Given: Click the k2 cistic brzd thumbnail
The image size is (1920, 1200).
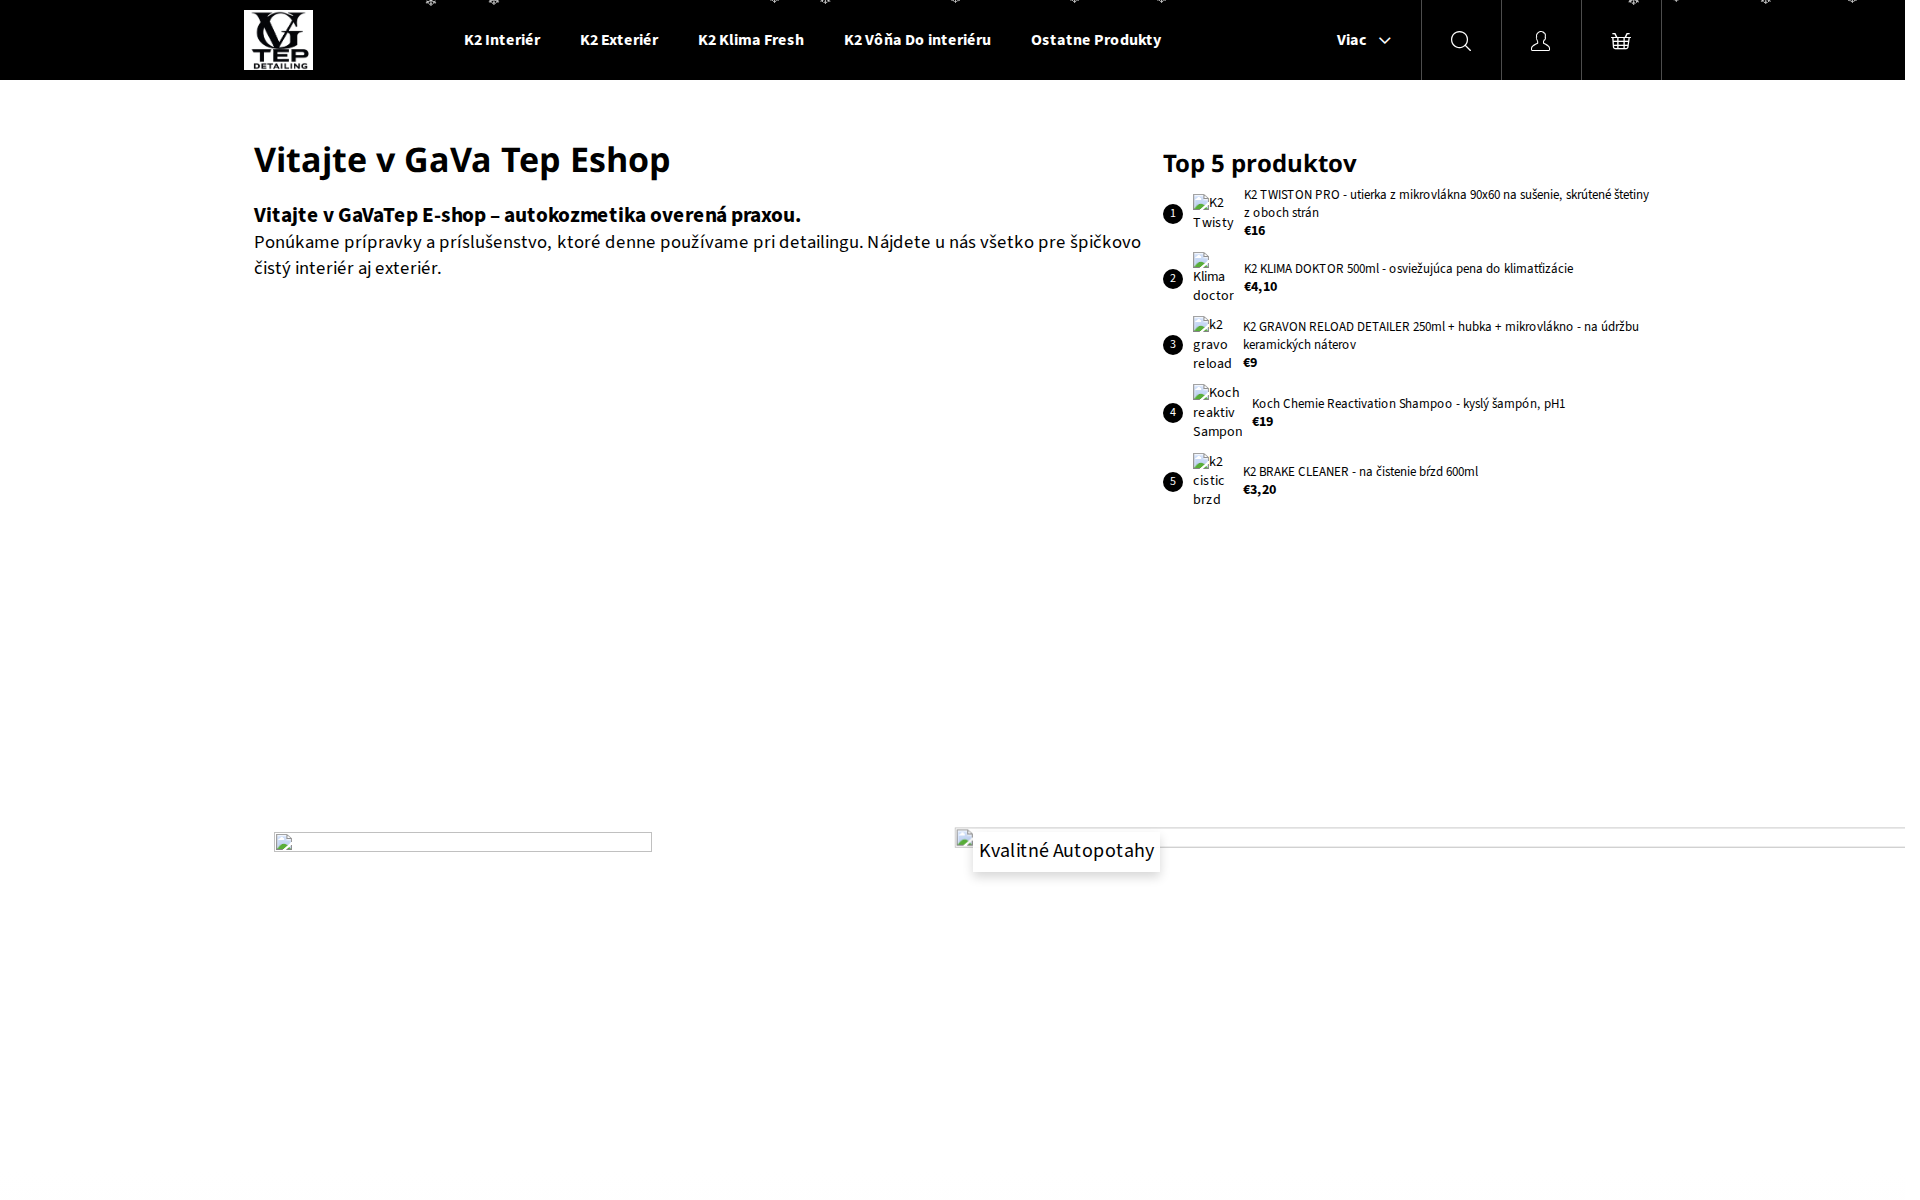Looking at the screenshot, I should pyautogui.click(x=1212, y=479).
